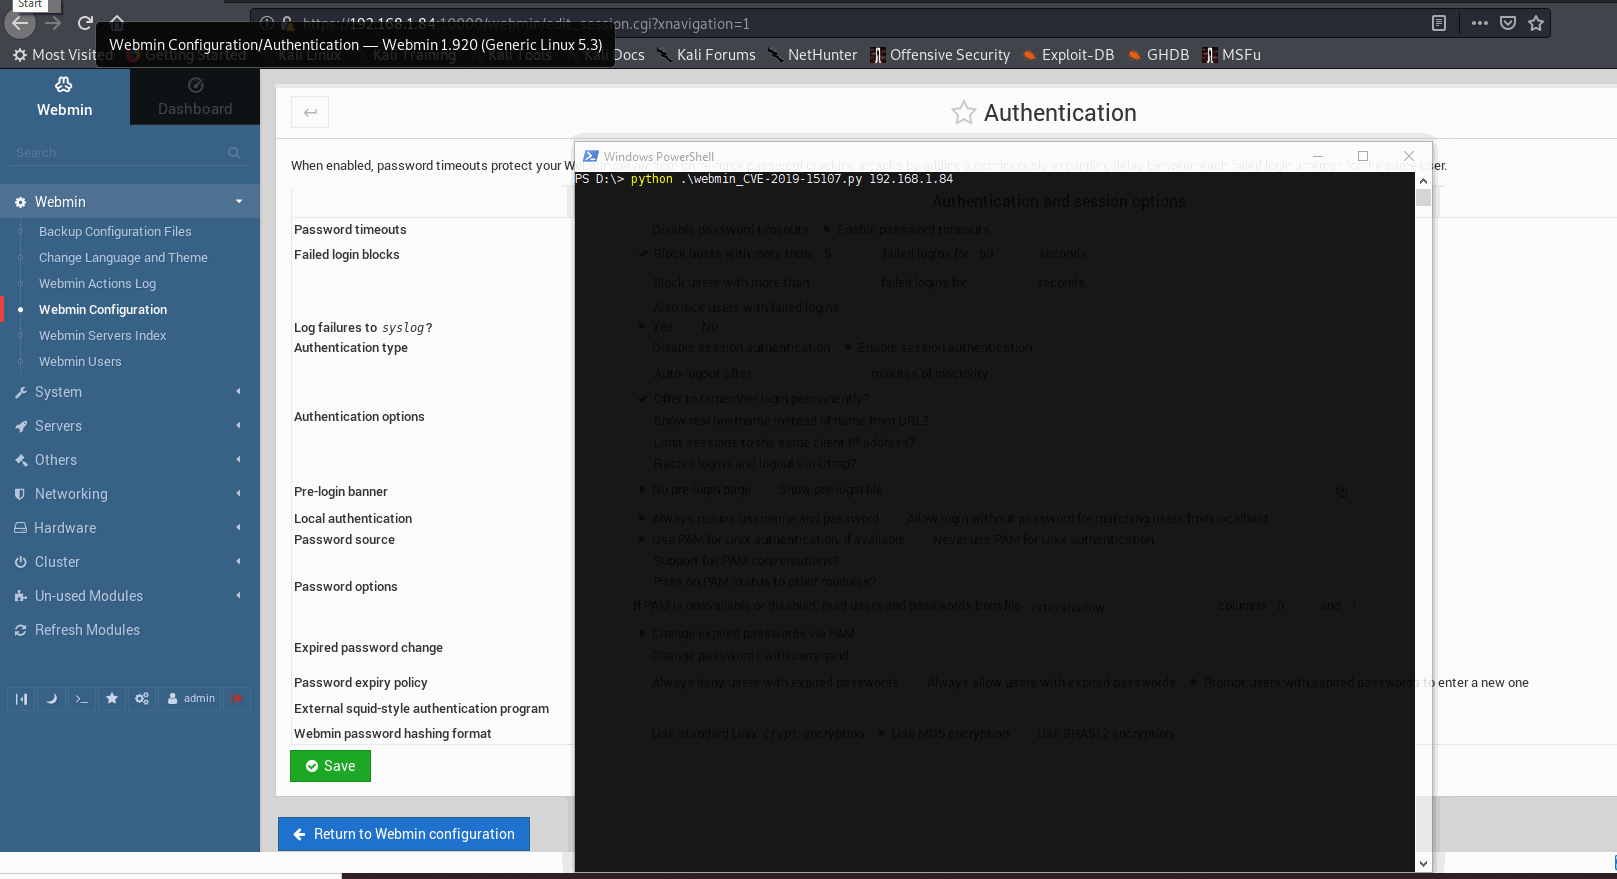1617x879 pixels.
Task: Expand the Hardware category
Action: (x=130, y=528)
